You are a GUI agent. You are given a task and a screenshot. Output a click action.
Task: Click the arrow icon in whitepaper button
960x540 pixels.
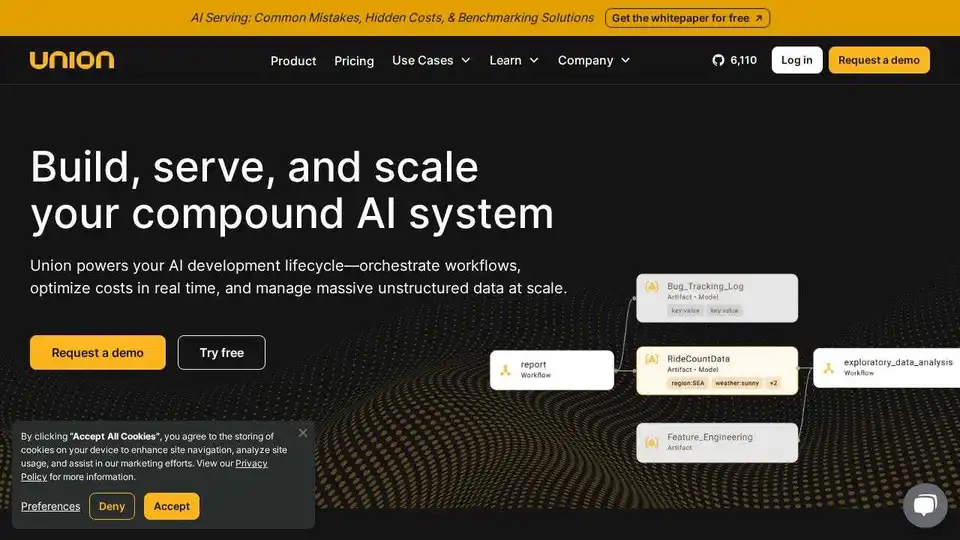click(759, 18)
